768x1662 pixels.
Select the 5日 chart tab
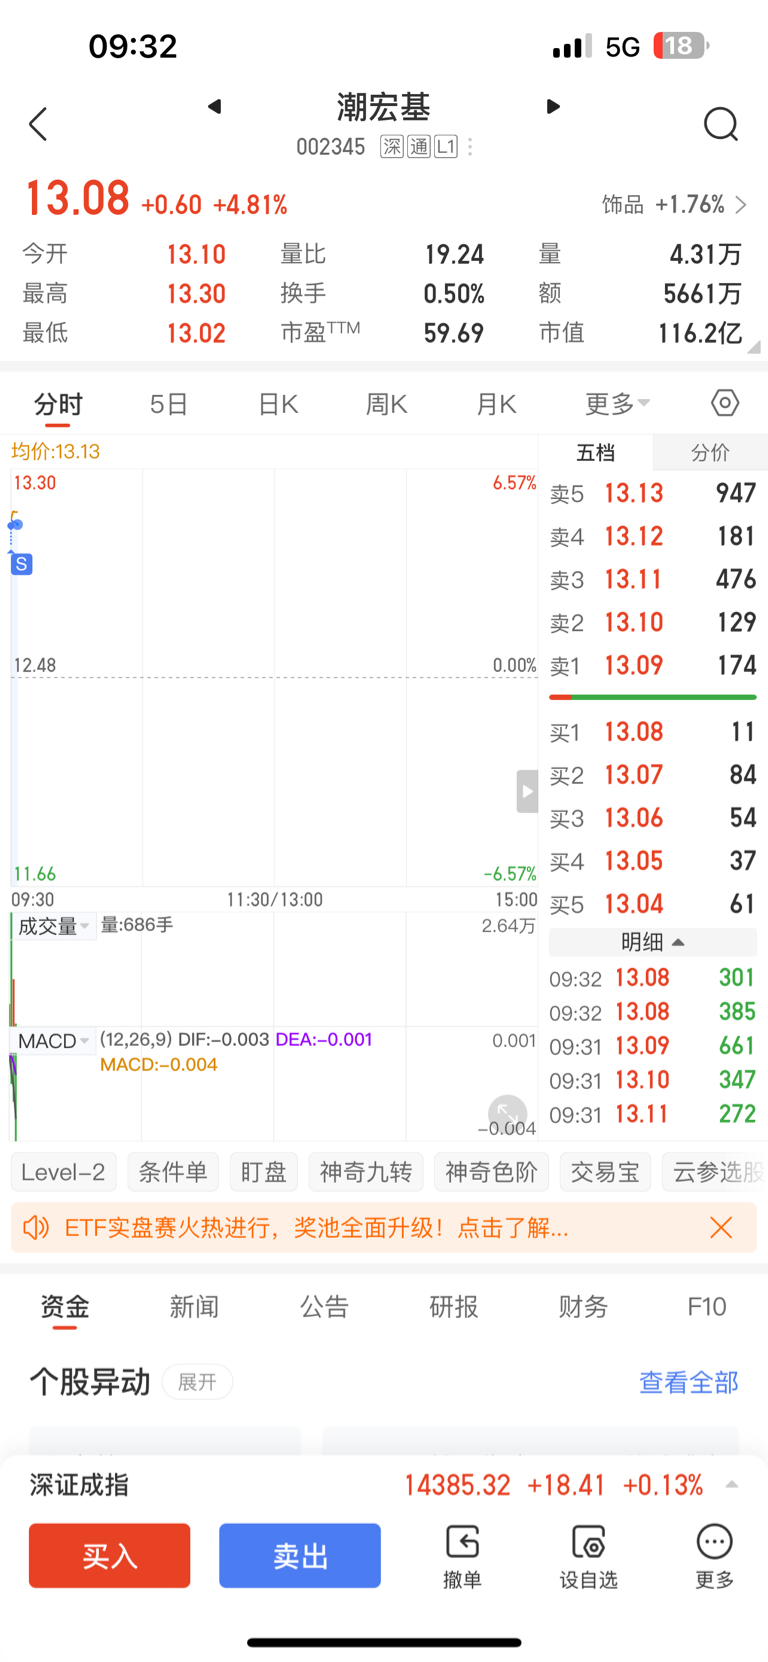(168, 404)
